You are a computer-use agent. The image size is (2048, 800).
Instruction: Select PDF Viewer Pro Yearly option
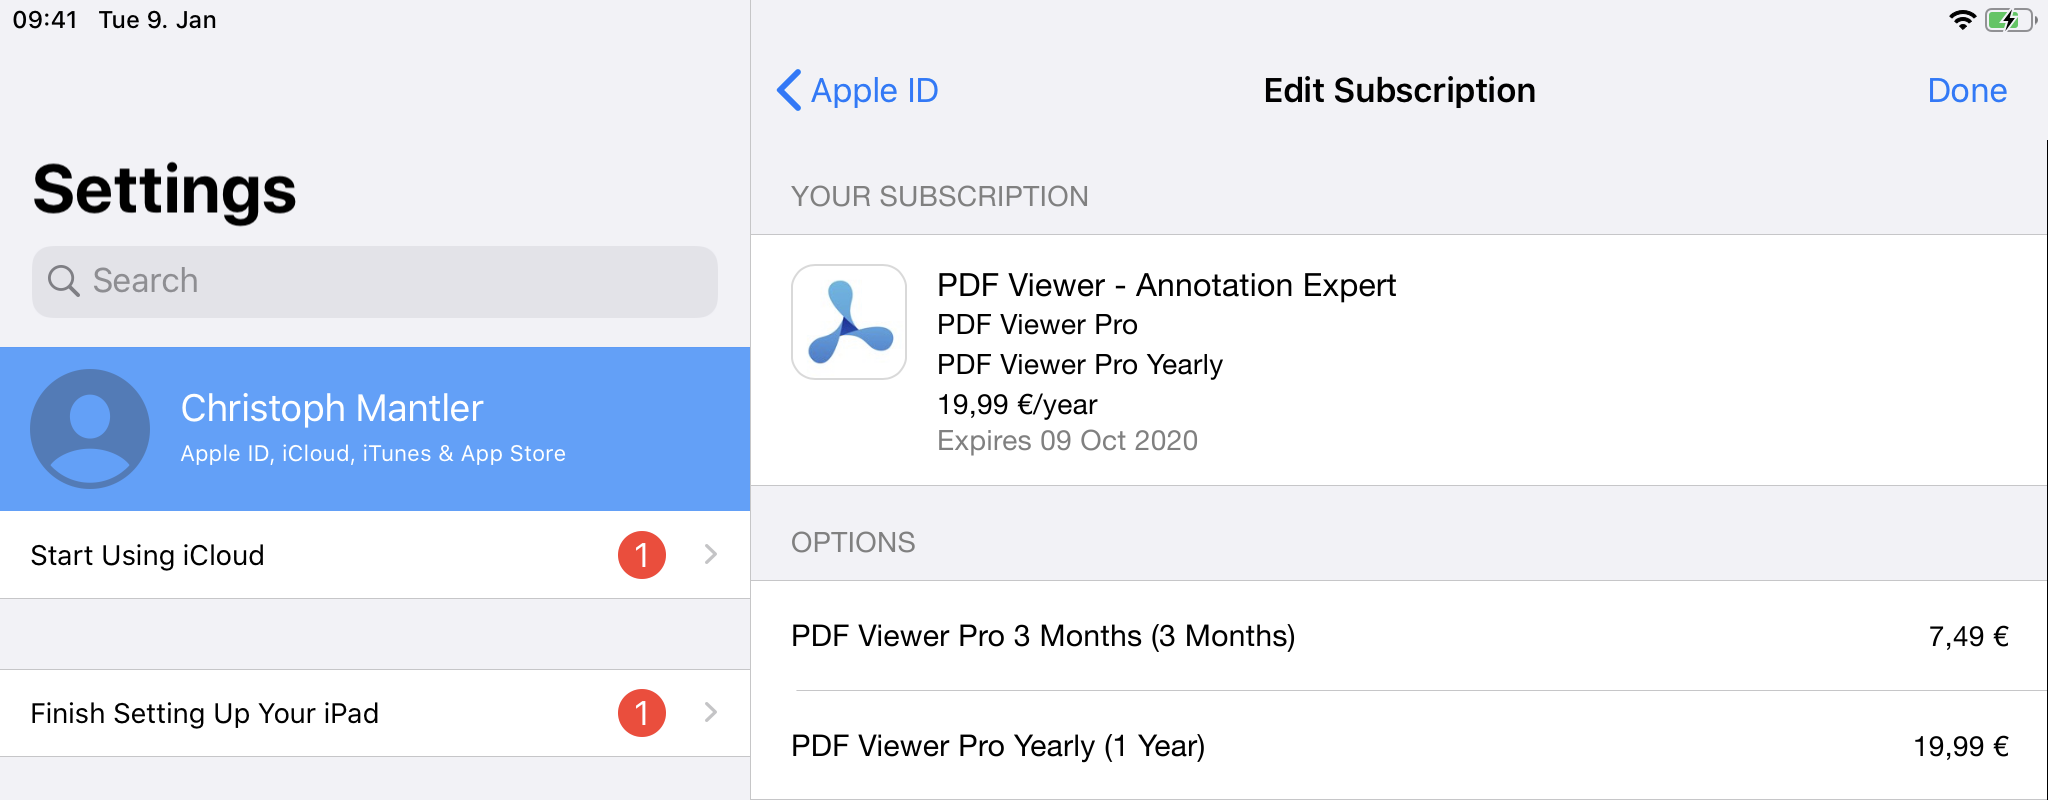click(1398, 746)
